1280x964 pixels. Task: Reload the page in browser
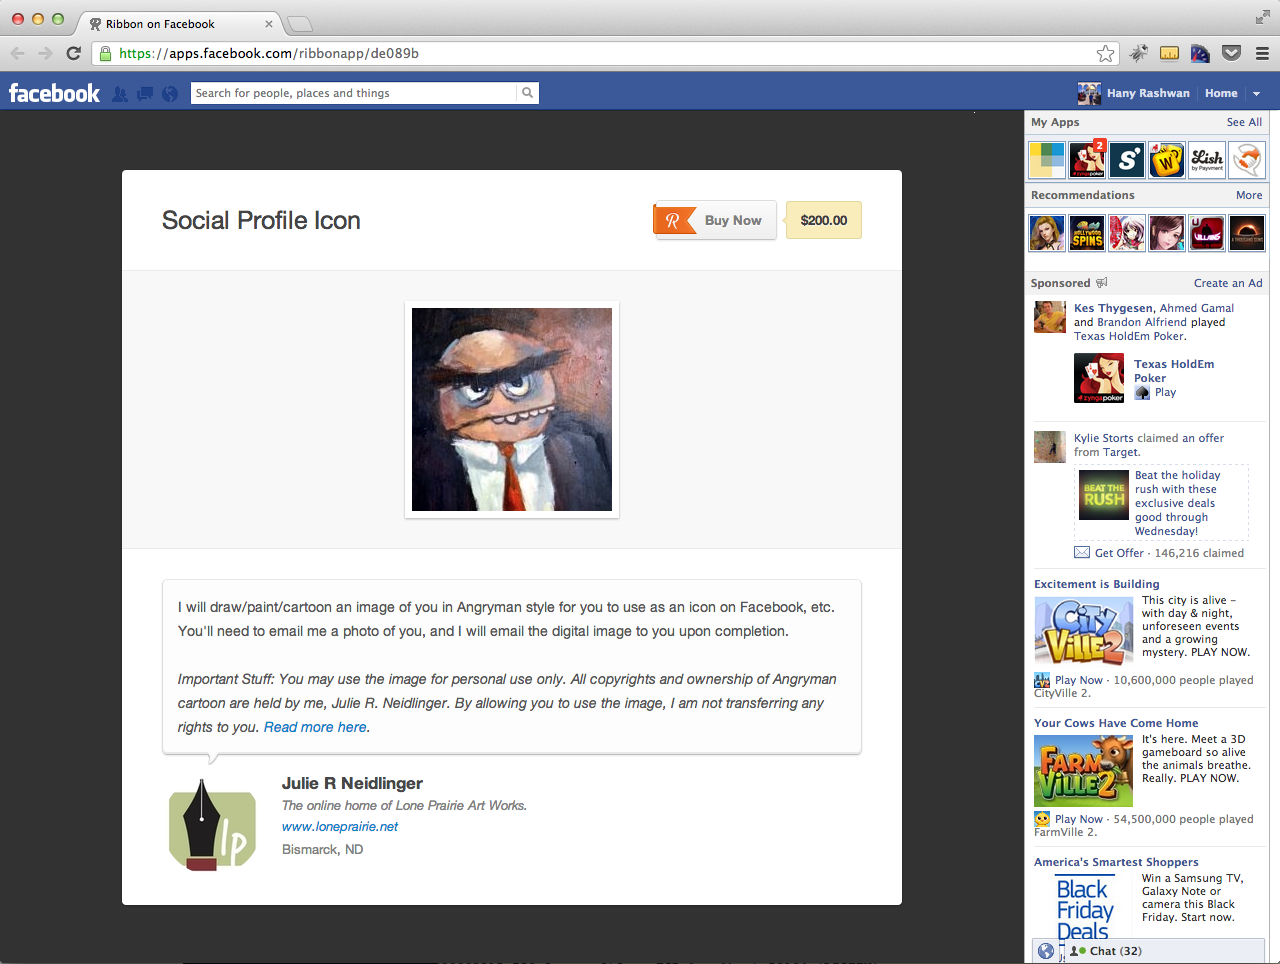click(73, 53)
